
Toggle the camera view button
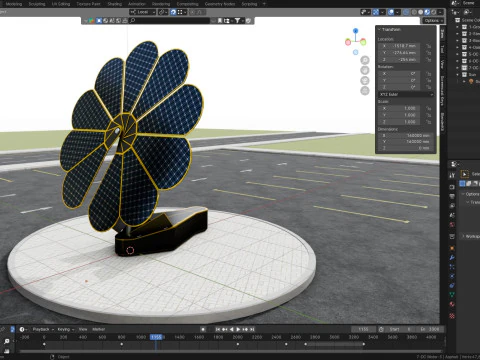(x=365, y=81)
